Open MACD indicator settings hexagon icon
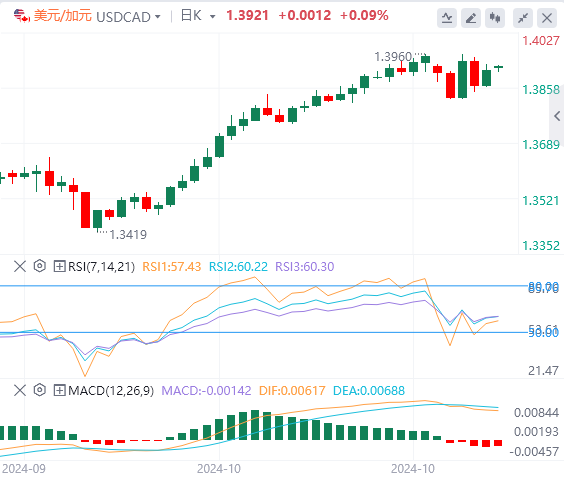 pos(40,390)
